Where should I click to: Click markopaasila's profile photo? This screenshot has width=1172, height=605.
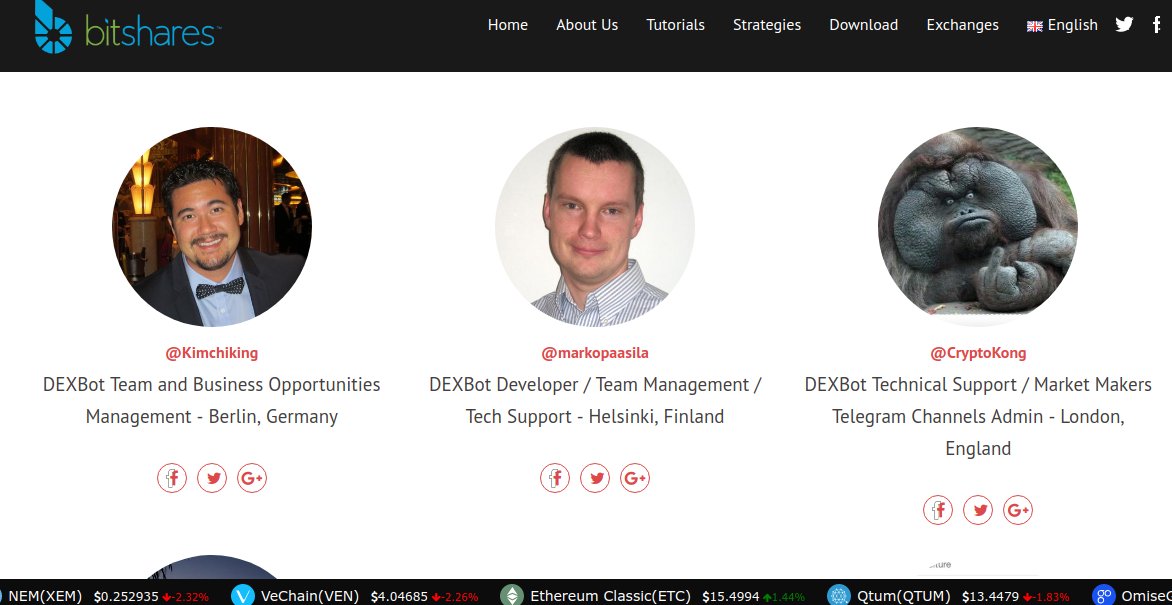point(594,227)
